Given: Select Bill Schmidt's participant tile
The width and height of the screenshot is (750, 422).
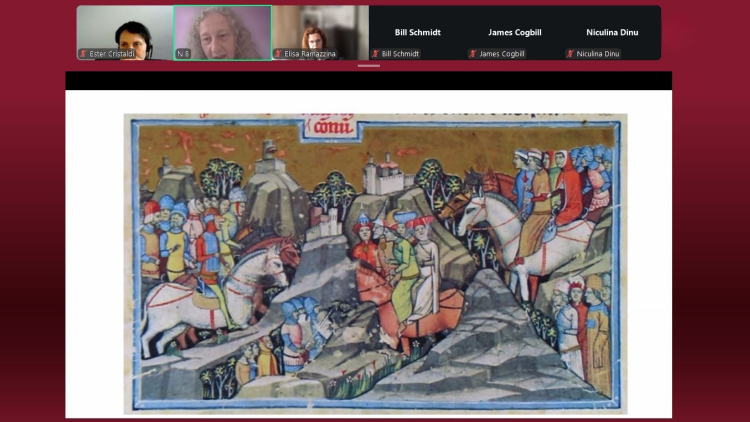Looking at the screenshot, I should [x=418, y=33].
